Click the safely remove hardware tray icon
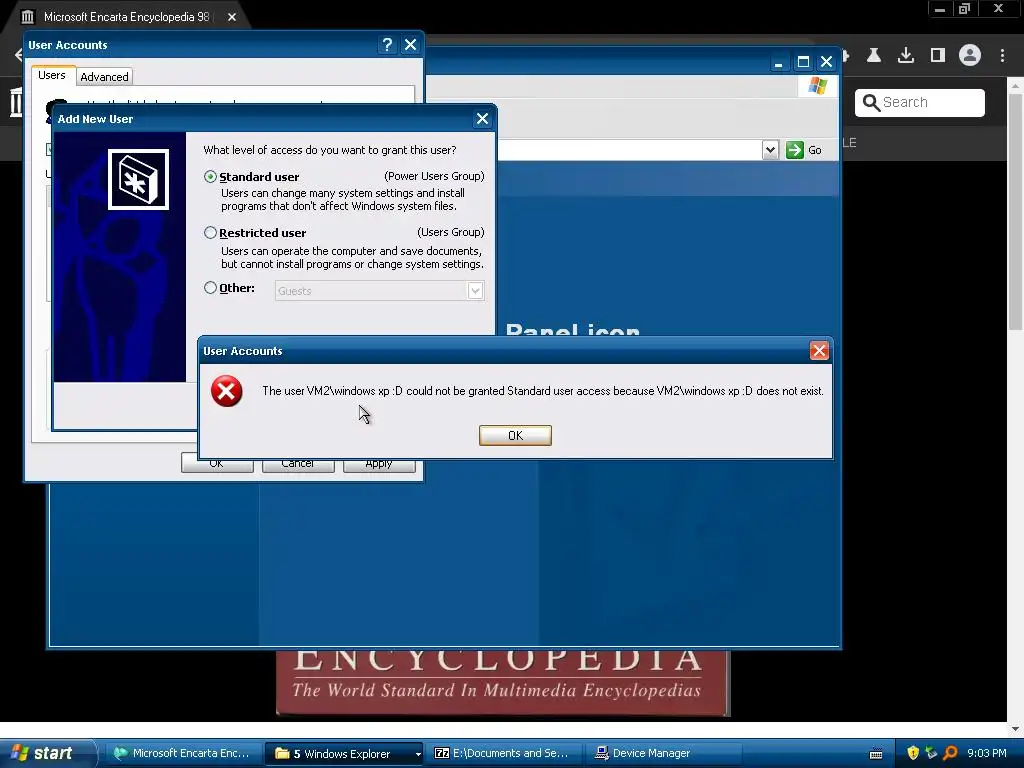 (x=931, y=753)
